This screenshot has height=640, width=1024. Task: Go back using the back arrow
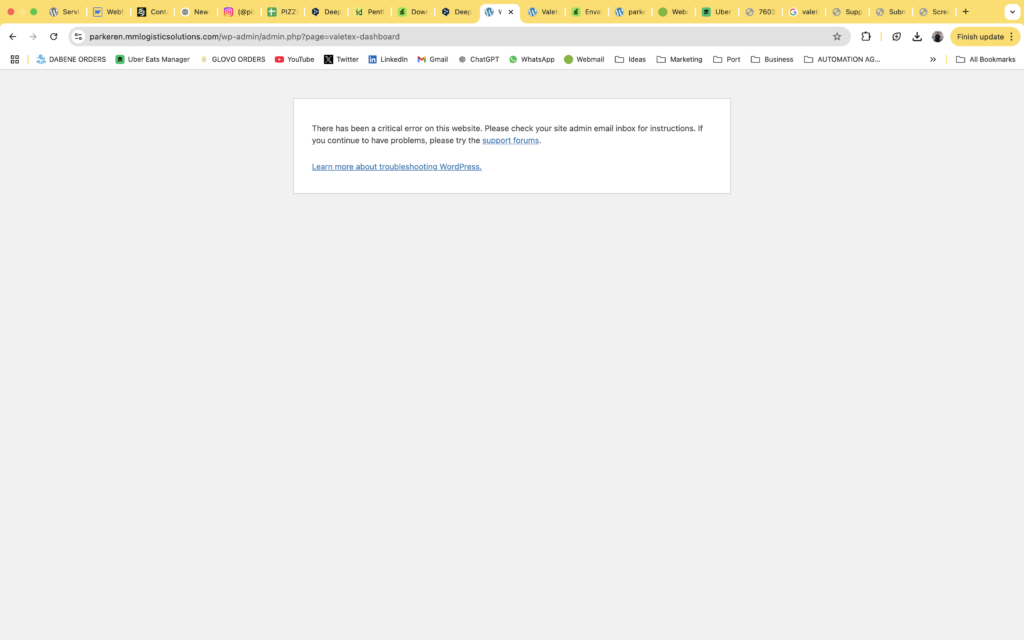click(13, 37)
